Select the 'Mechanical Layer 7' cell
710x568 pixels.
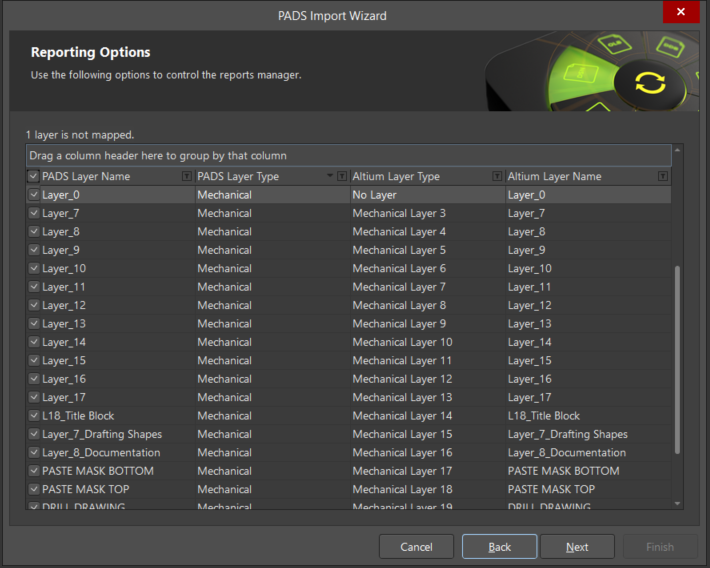tap(427, 287)
